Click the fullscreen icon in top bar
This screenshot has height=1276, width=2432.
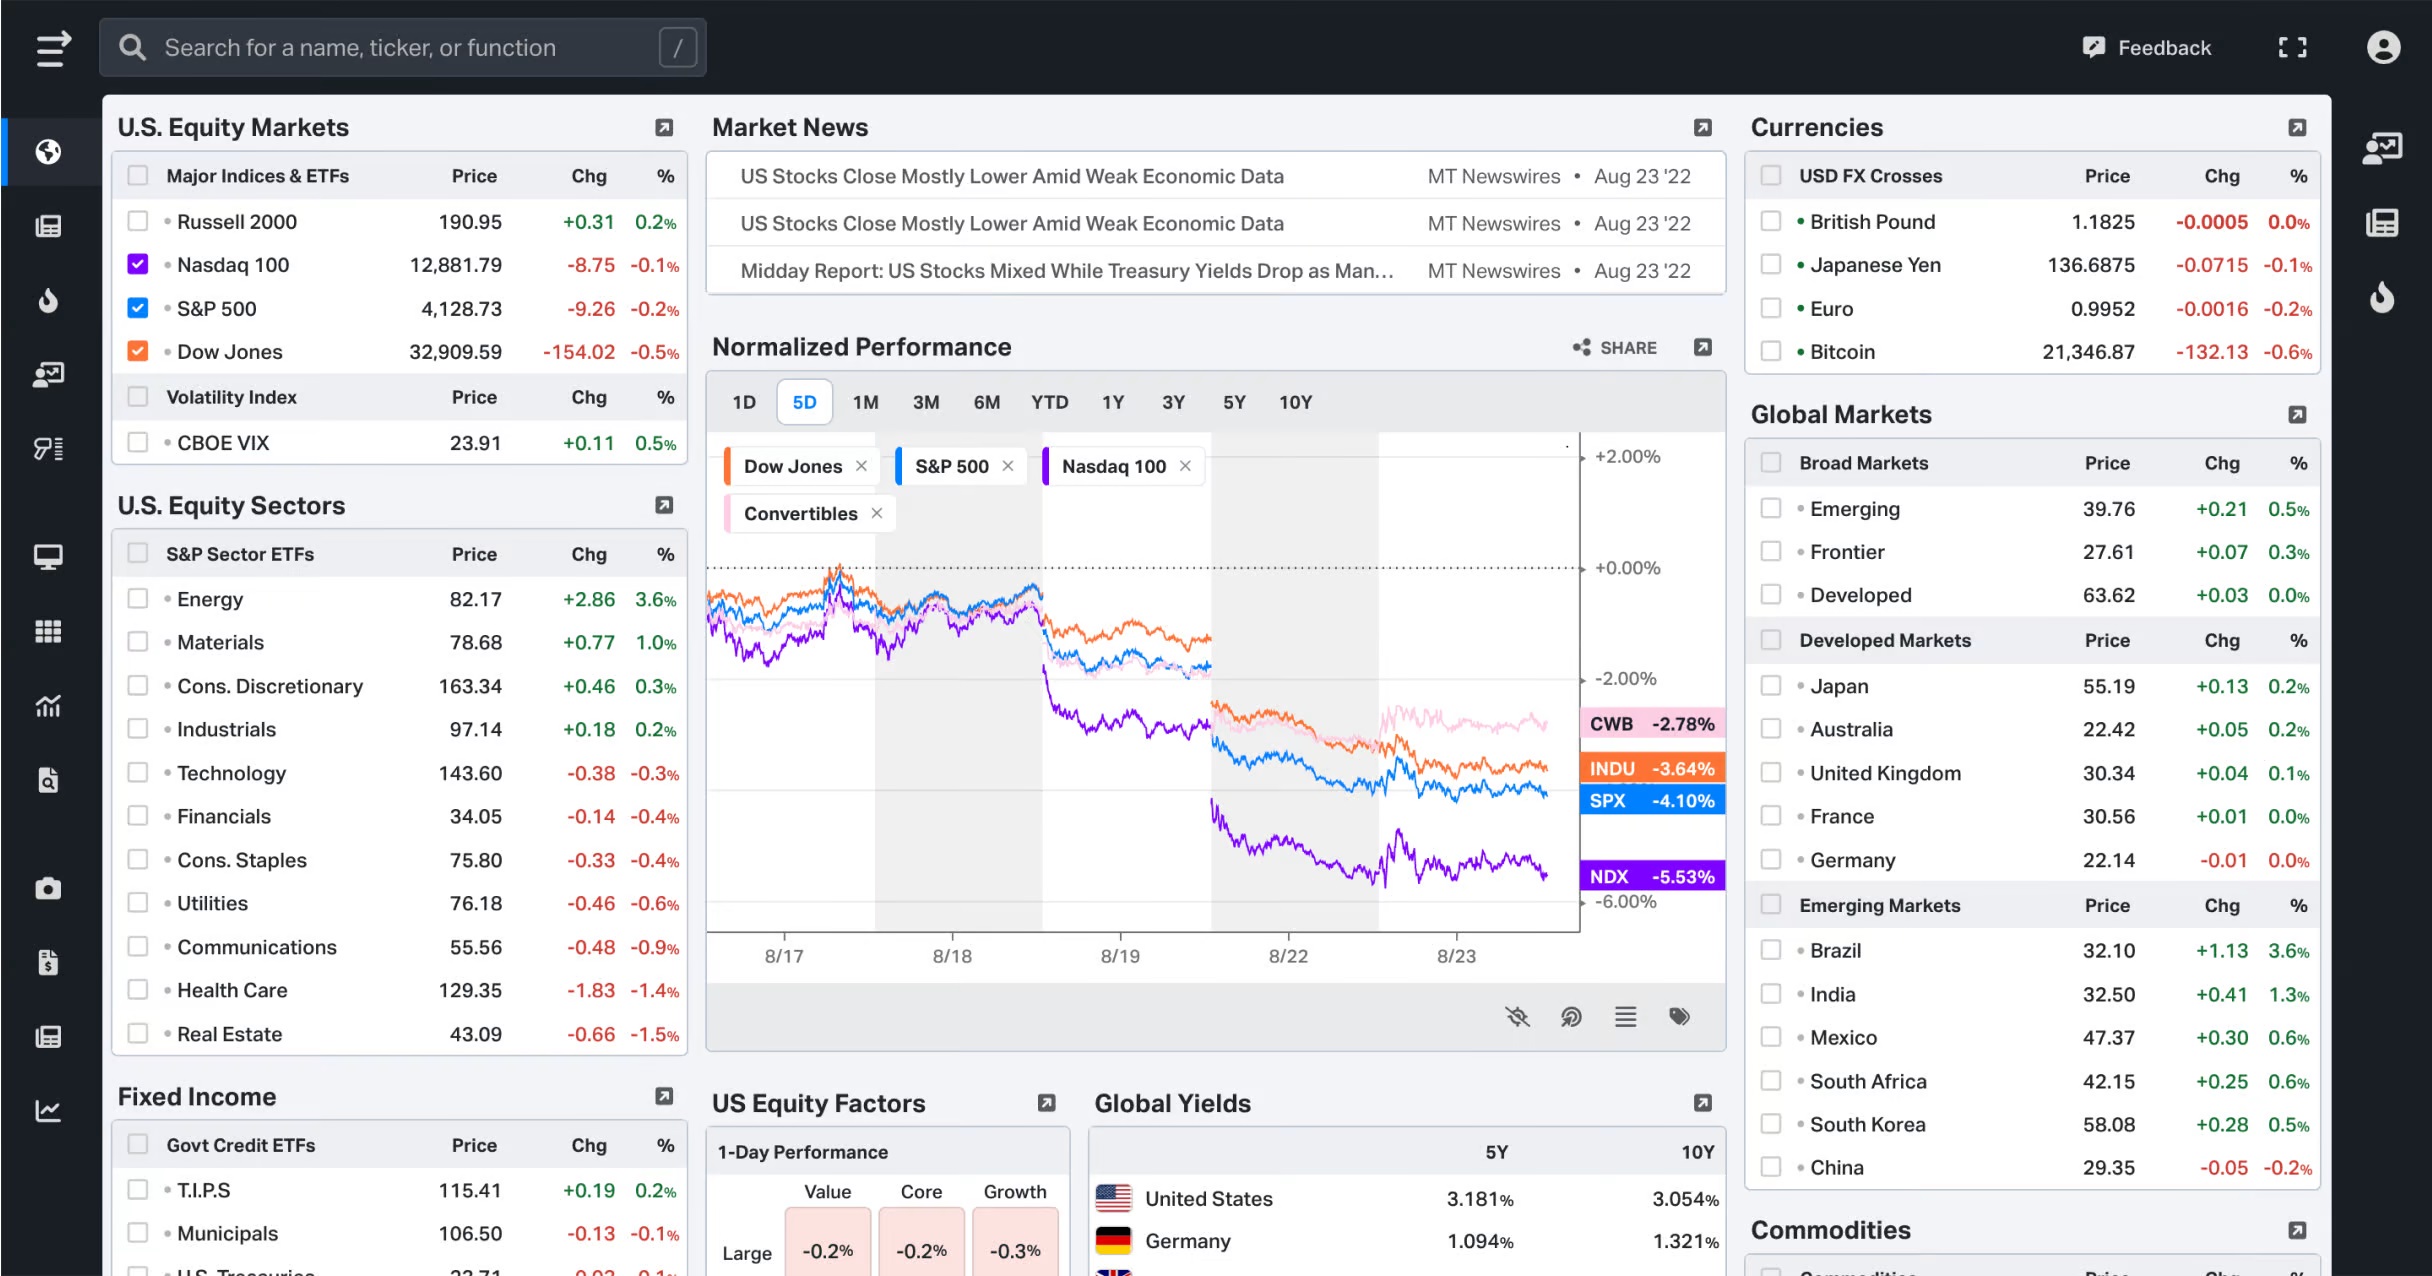point(2292,48)
